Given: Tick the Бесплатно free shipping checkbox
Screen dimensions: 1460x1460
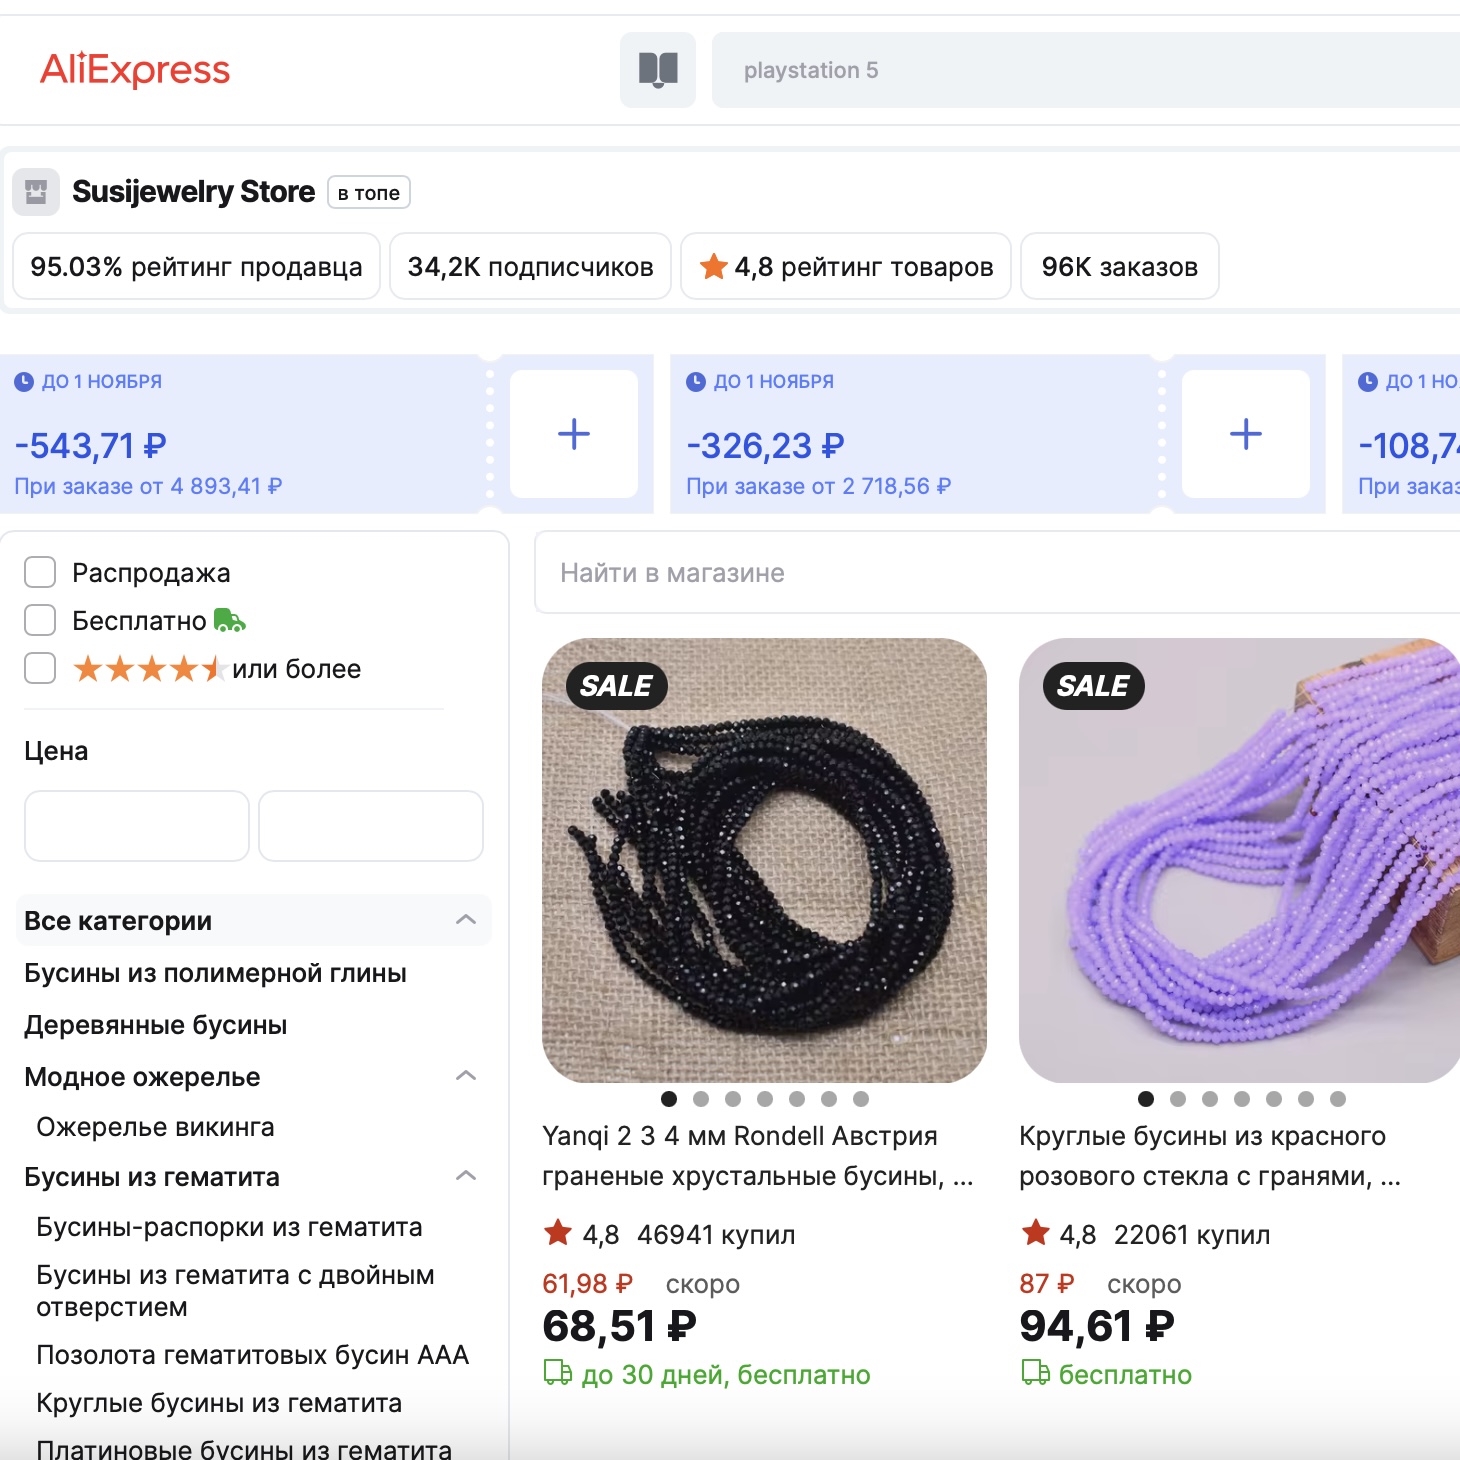Looking at the screenshot, I should pyautogui.click(x=40, y=620).
